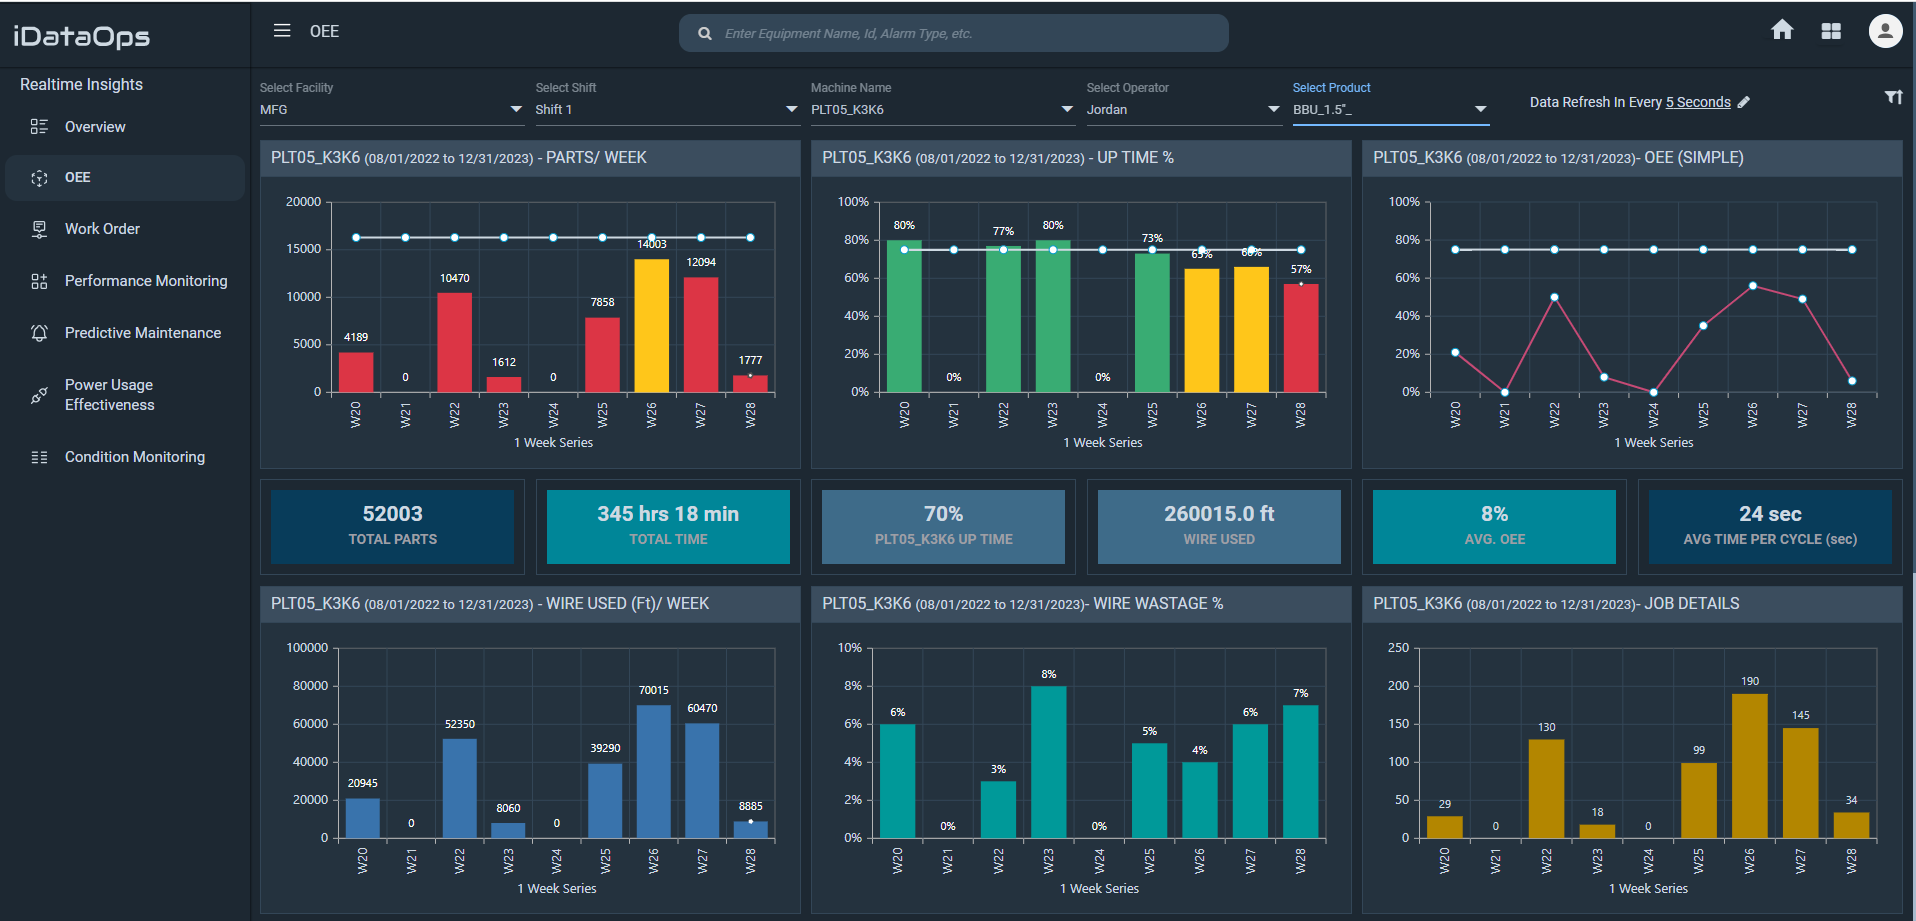Open the dashboard grid icon

(1831, 31)
